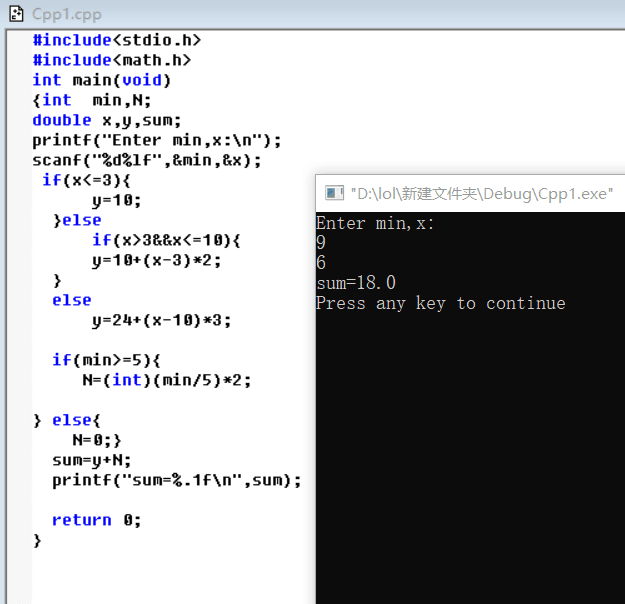
Task: Click the console input value 6
Action: pyautogui.click(x=321, y=262)
